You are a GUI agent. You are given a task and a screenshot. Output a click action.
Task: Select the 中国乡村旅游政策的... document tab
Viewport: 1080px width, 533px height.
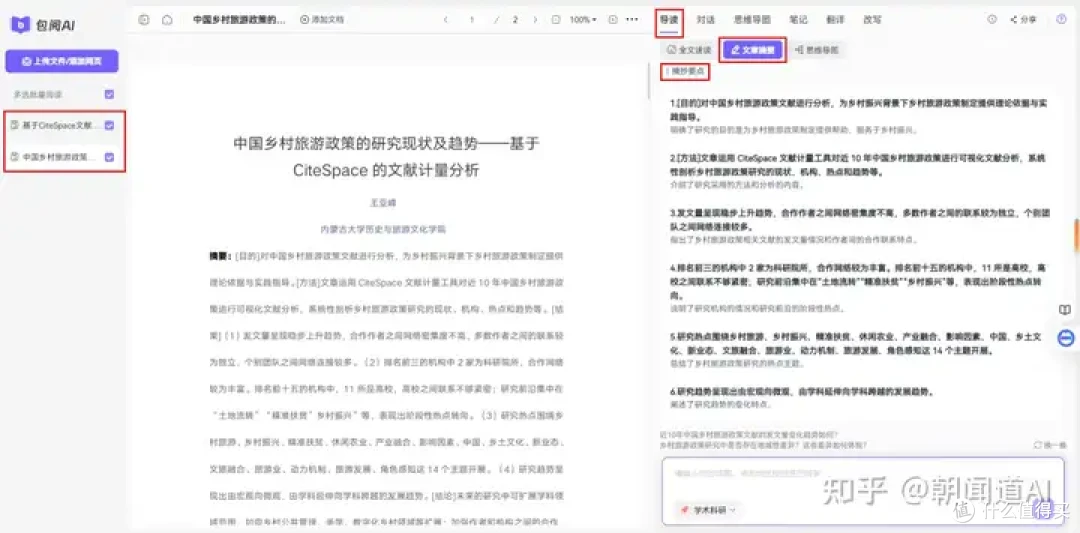pos(239,20)
